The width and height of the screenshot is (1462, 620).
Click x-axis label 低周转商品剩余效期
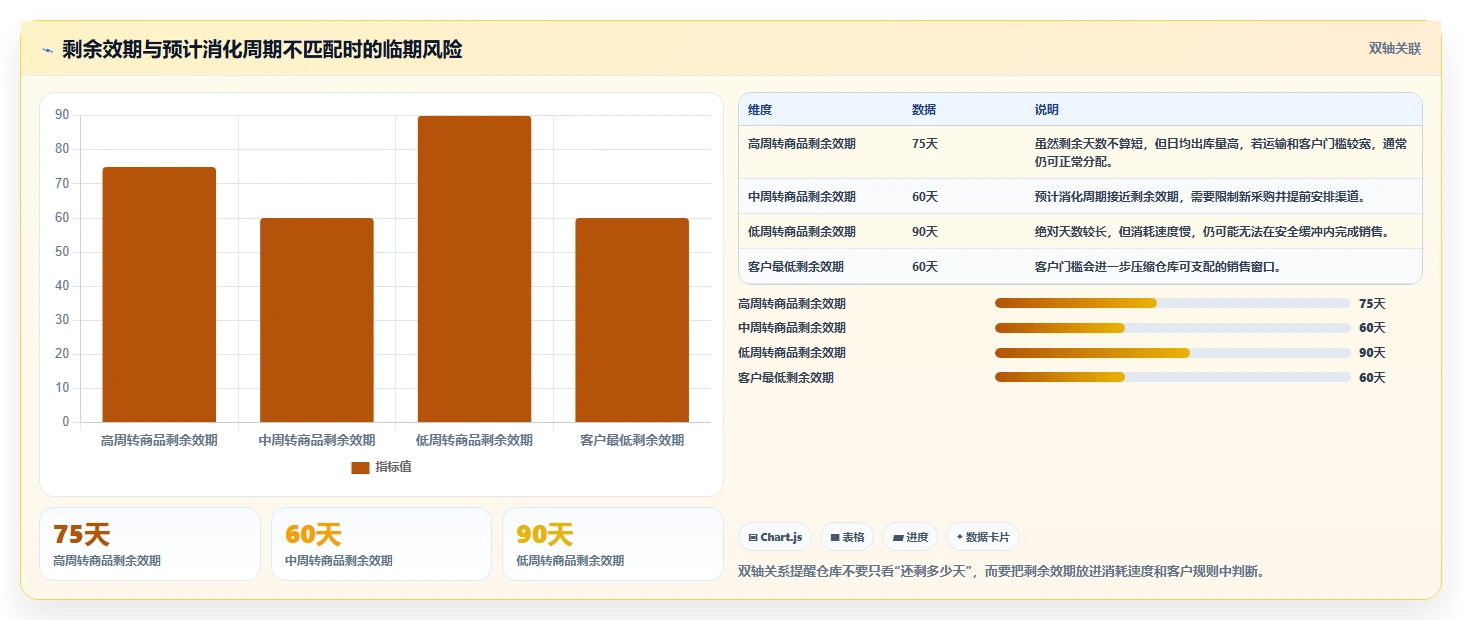(474, 440)
